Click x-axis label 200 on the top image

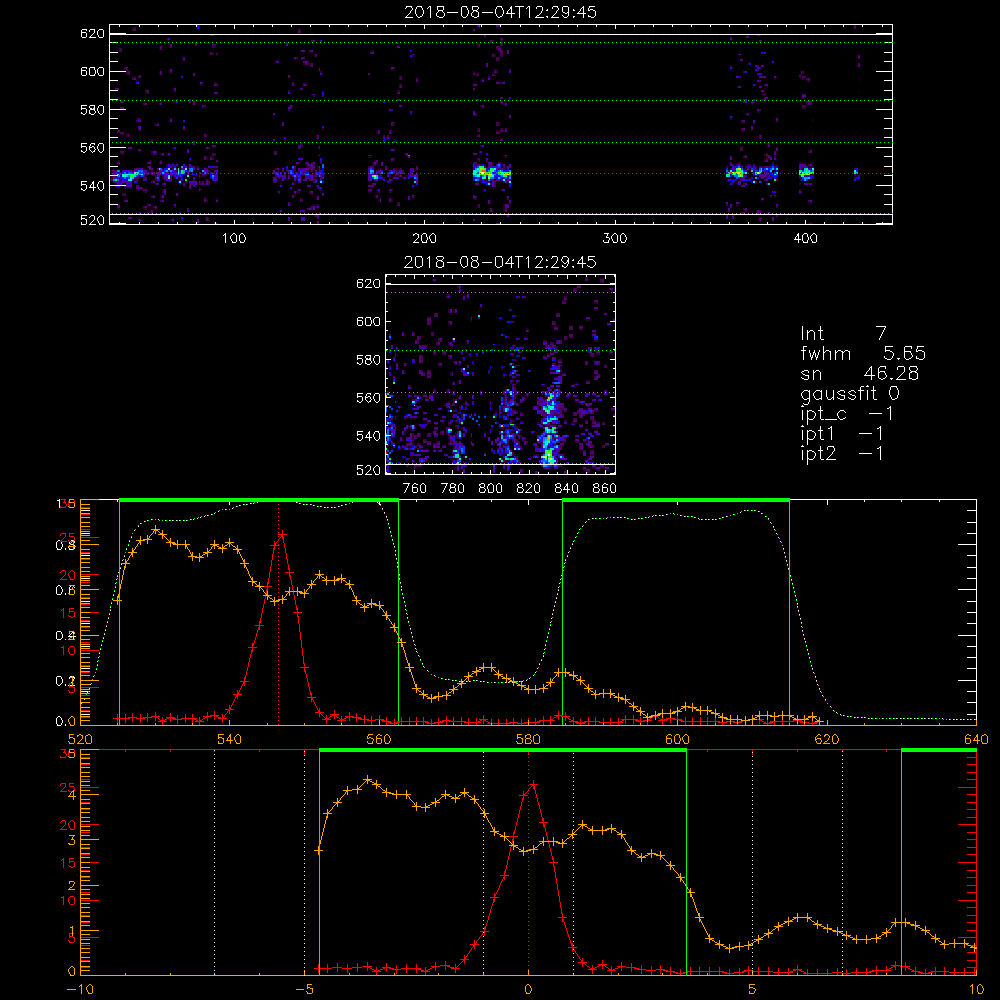[424, 239]
